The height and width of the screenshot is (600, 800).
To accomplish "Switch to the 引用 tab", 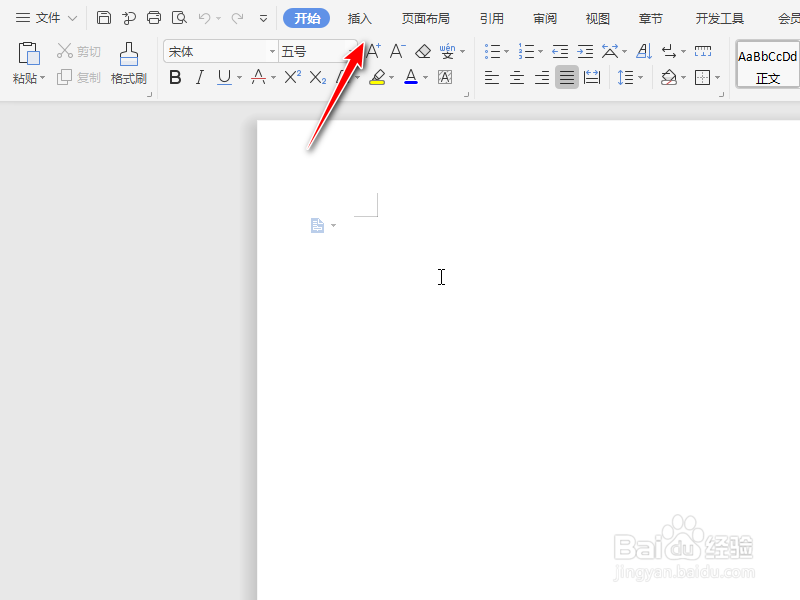I will (492, 19).
